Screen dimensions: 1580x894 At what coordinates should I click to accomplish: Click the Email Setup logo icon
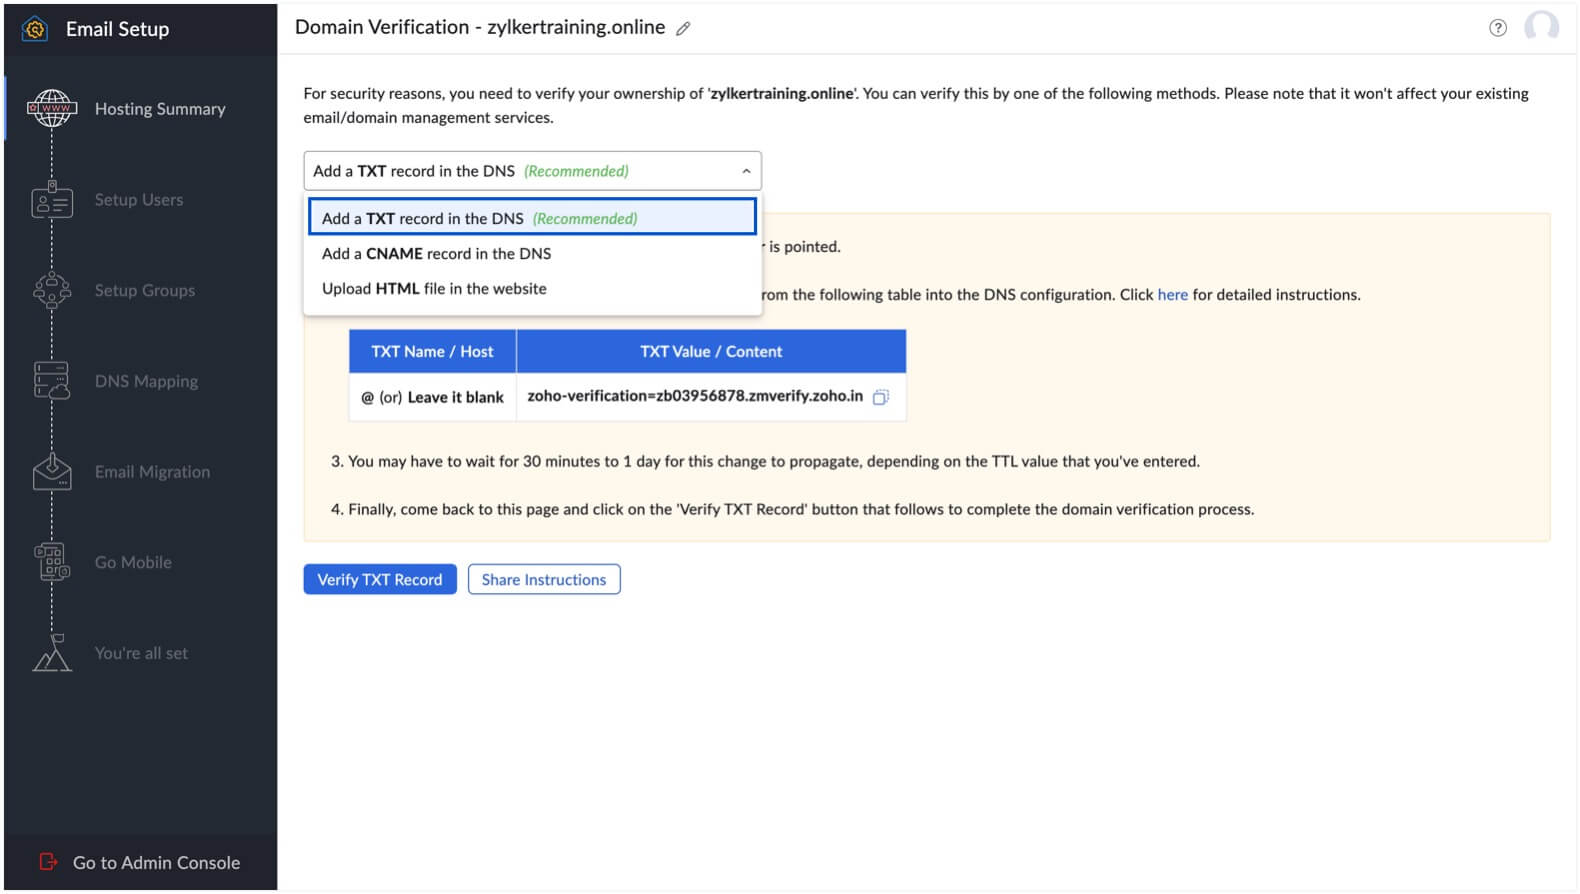tap(33, 28)
